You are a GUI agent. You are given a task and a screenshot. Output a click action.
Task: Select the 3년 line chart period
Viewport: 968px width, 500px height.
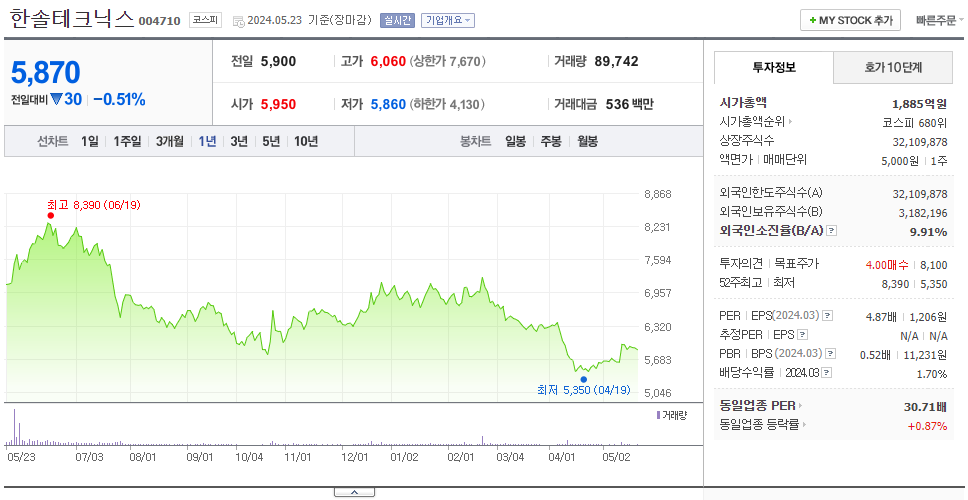pos(239,141)
